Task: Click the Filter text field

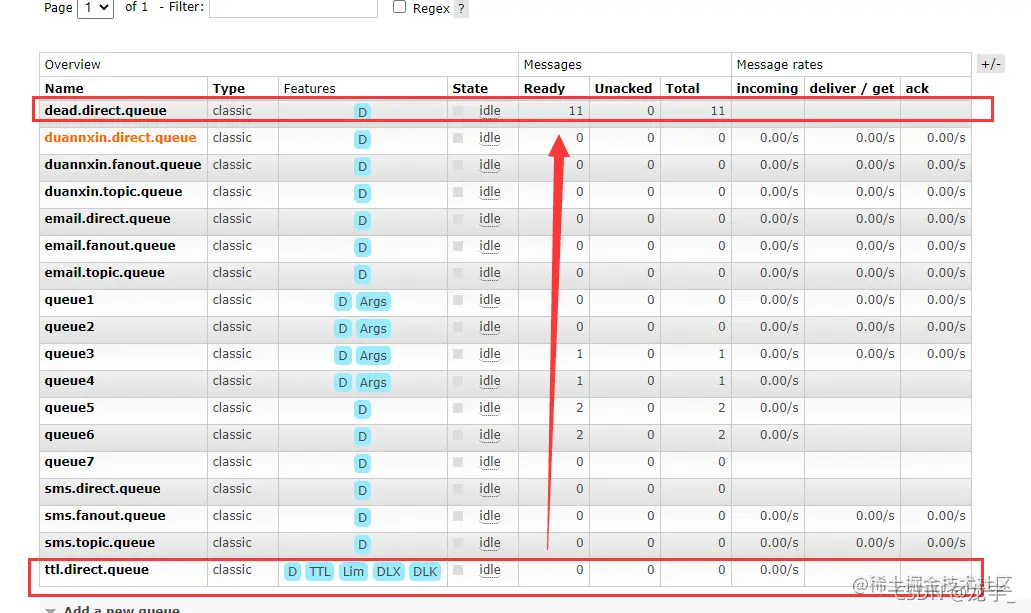Action: click(293, 8)
